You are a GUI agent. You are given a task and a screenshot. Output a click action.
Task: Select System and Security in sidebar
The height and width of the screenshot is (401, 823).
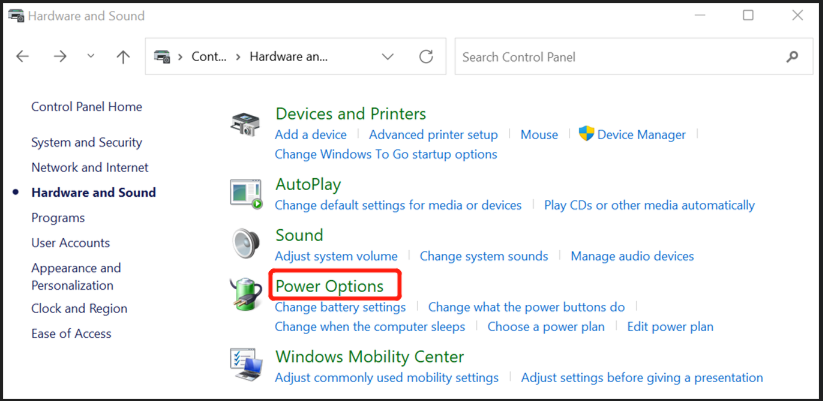[x=87, y=142]
